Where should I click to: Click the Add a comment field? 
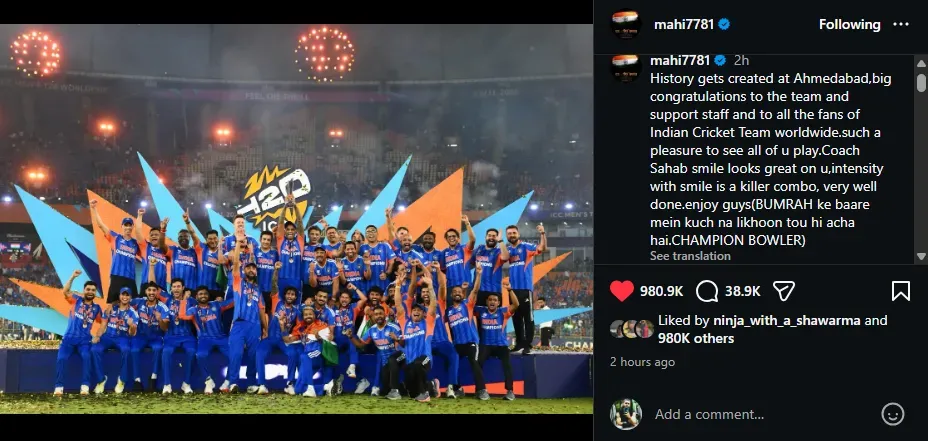761,414
